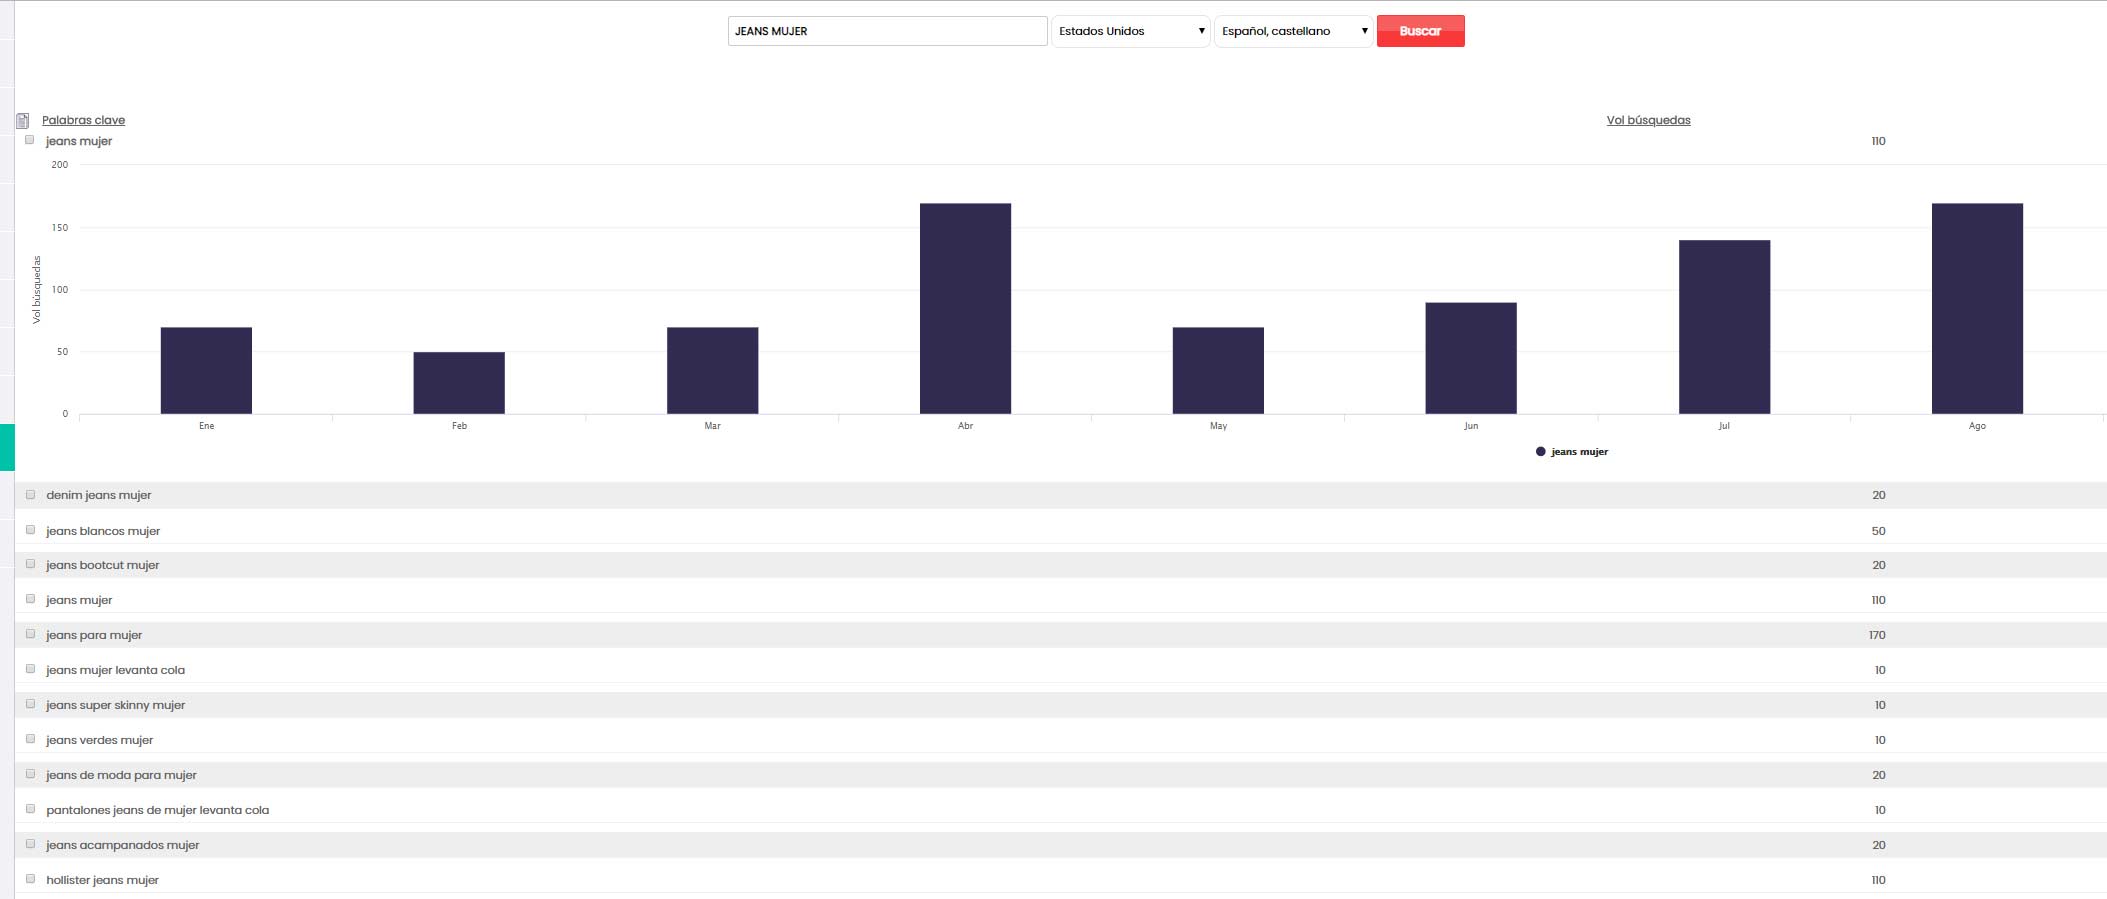Image resolution: width=2107 pixels, height=899 pixels.
Task: Toggle the jeans mujer levanta cola checkbox
Action: (30, 669)
